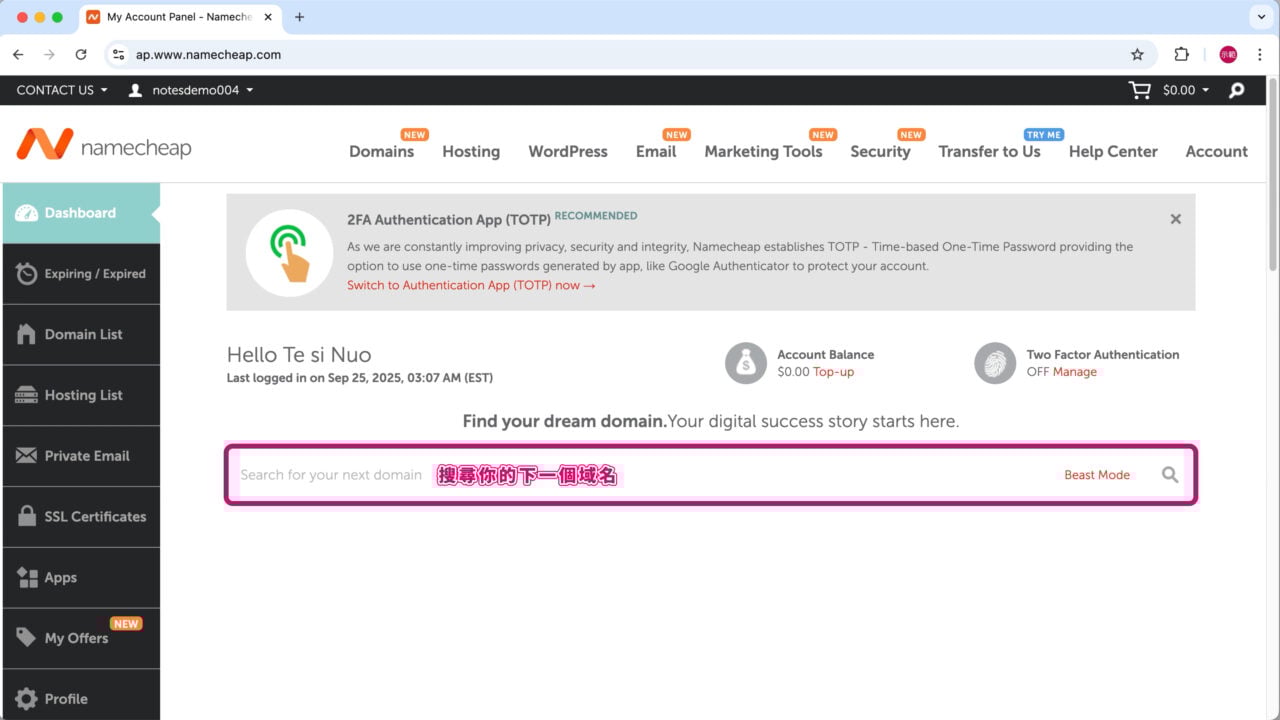Click Manage for Two Factor Authentication
The height and width of the screenshot is (720, 1280).
pyautogui.click(x=1074, y=372)
